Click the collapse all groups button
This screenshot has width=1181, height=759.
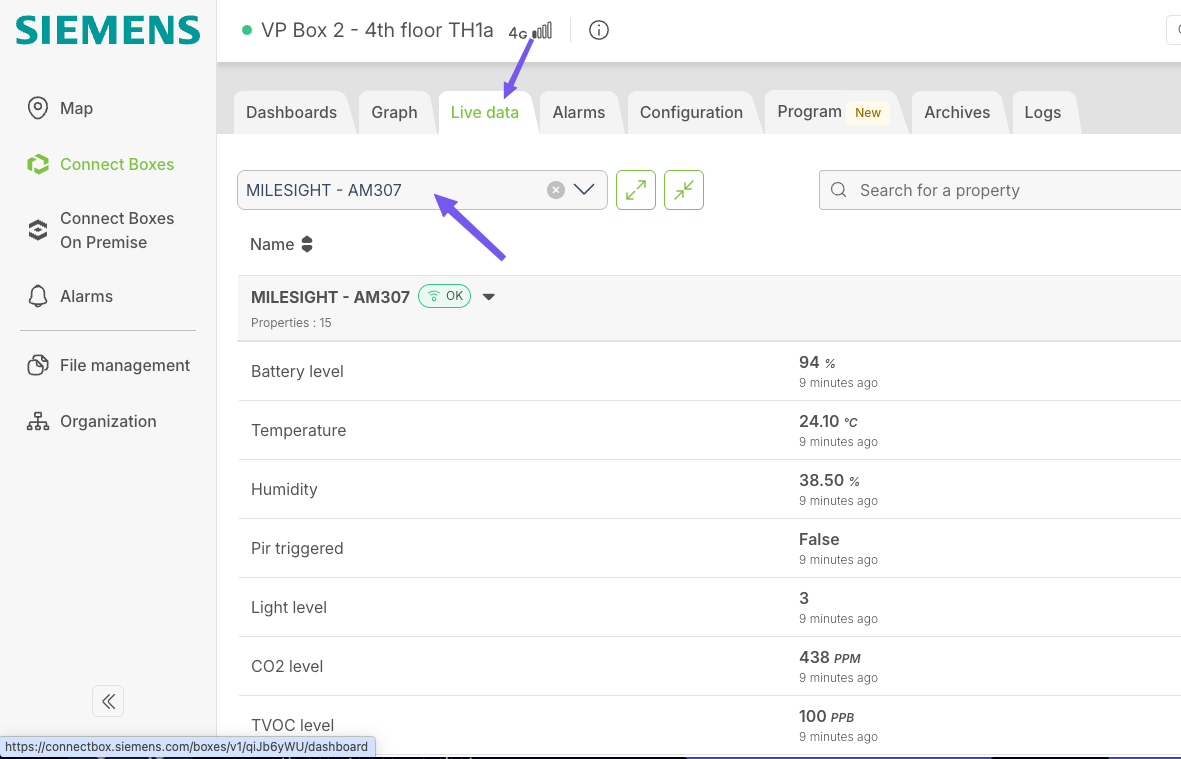tap(684, 190)
